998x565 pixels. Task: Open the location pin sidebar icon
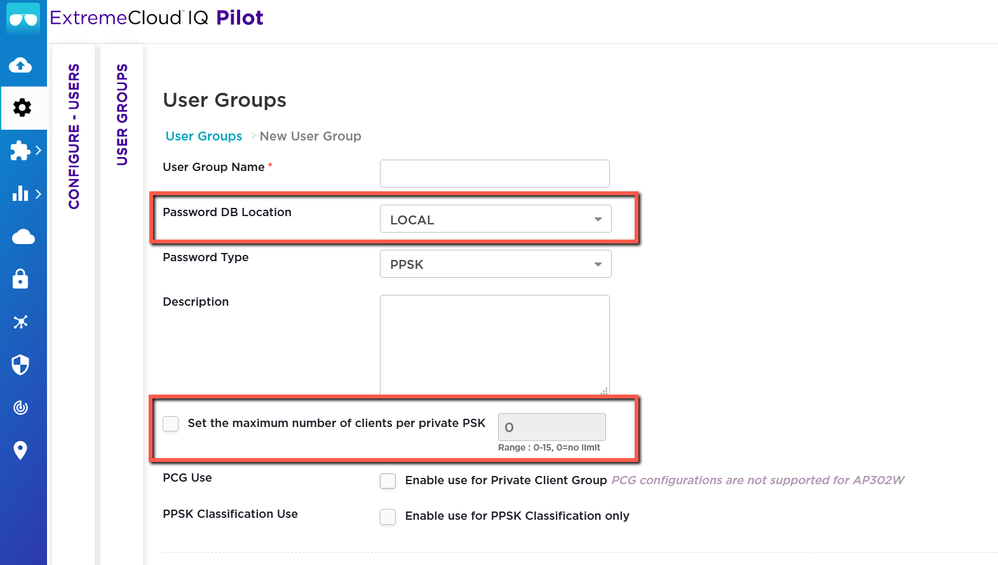pos(20,450)
